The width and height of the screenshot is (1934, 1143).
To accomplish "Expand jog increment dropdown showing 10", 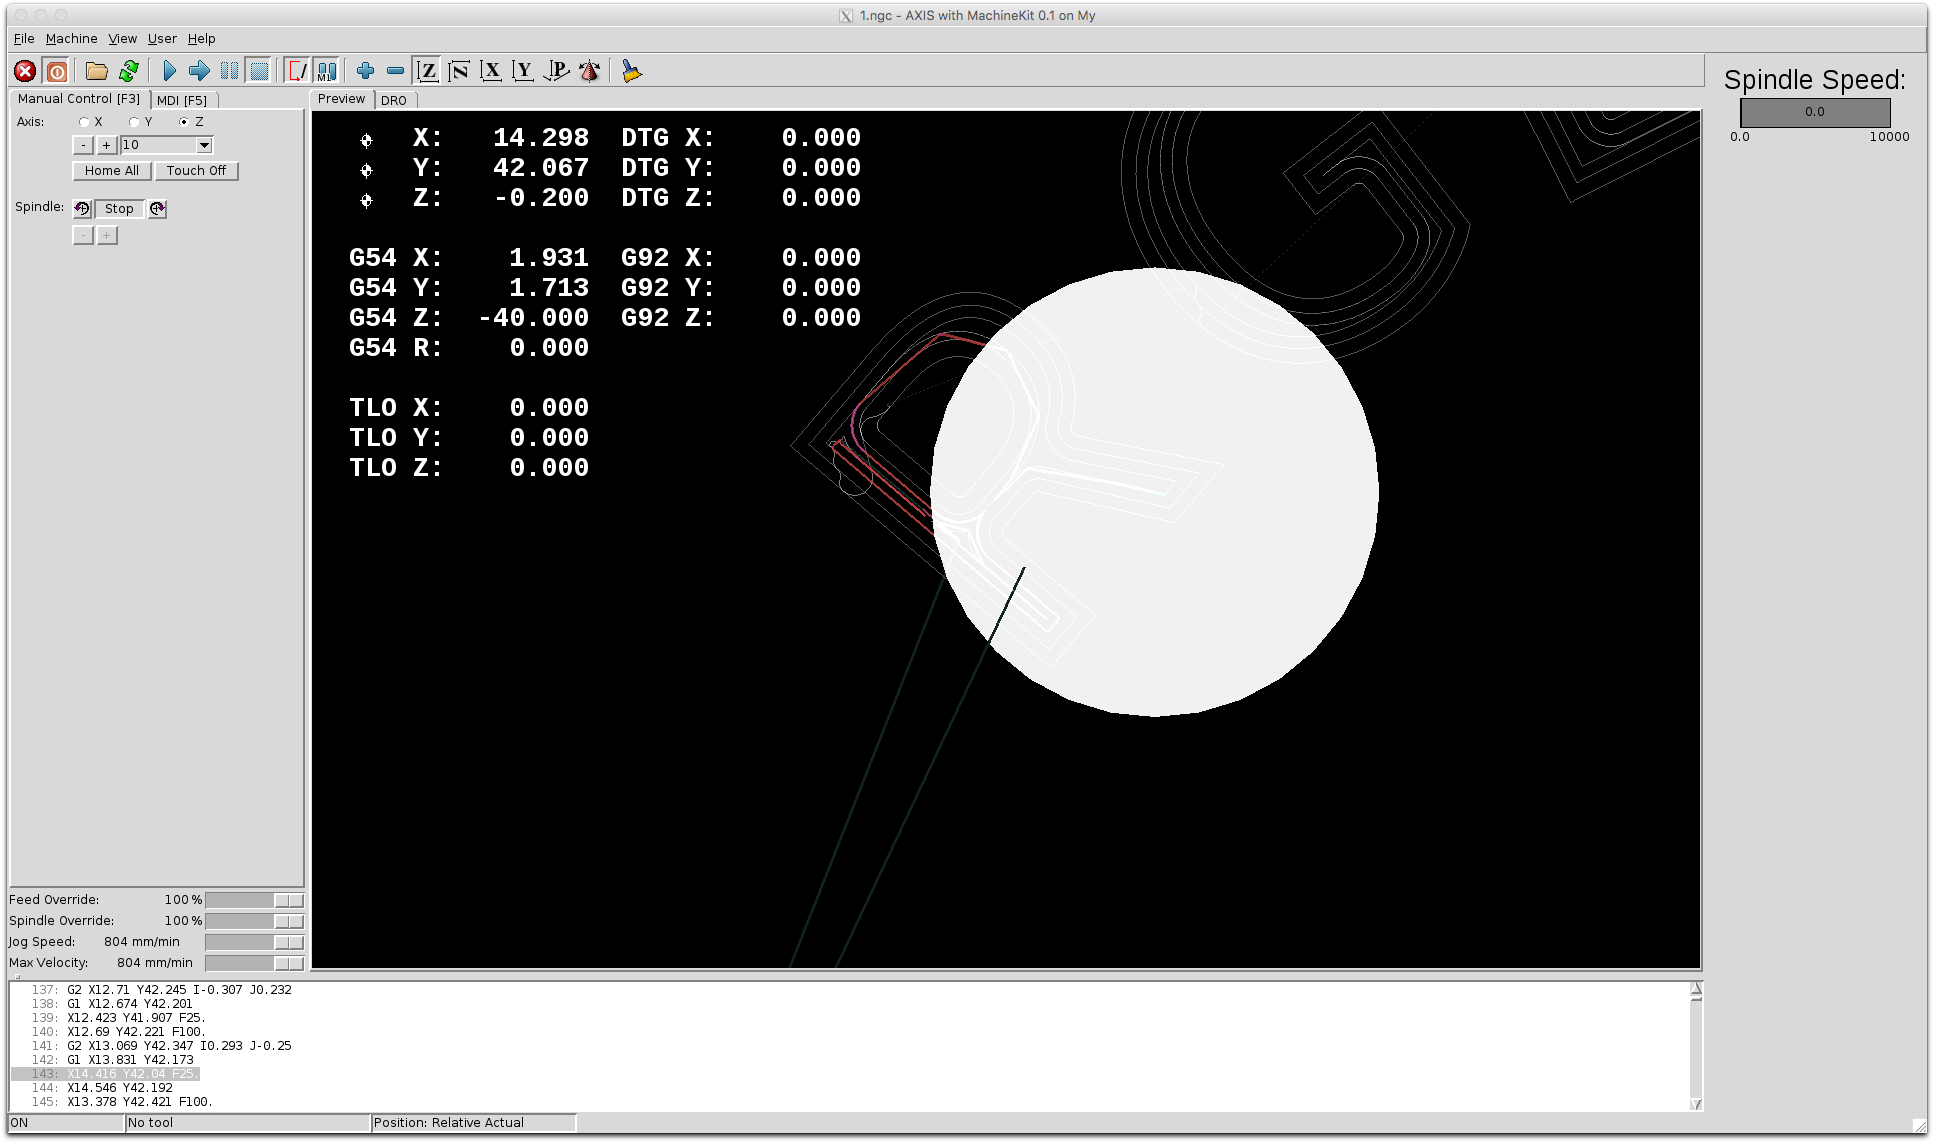I will coord(204,145).
